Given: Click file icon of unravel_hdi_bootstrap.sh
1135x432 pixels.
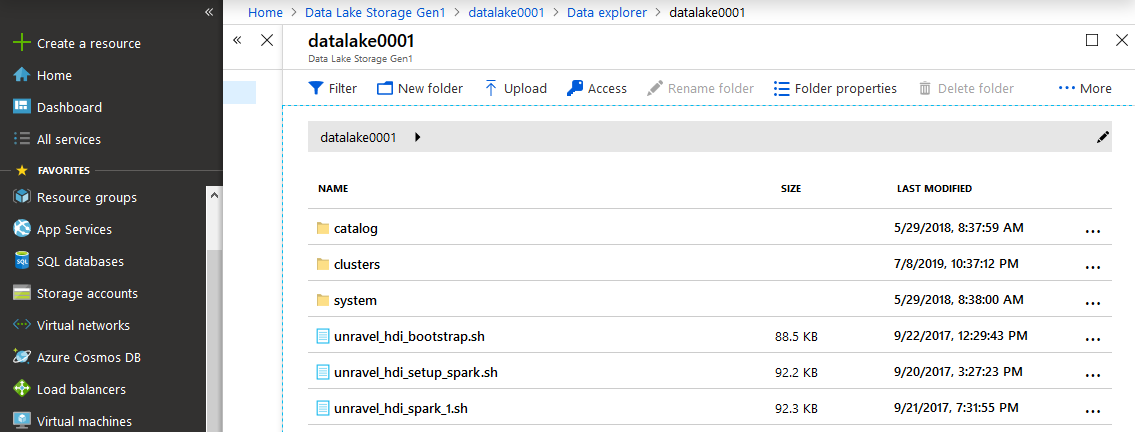Looking at the screenshot, I should point(323,336).
